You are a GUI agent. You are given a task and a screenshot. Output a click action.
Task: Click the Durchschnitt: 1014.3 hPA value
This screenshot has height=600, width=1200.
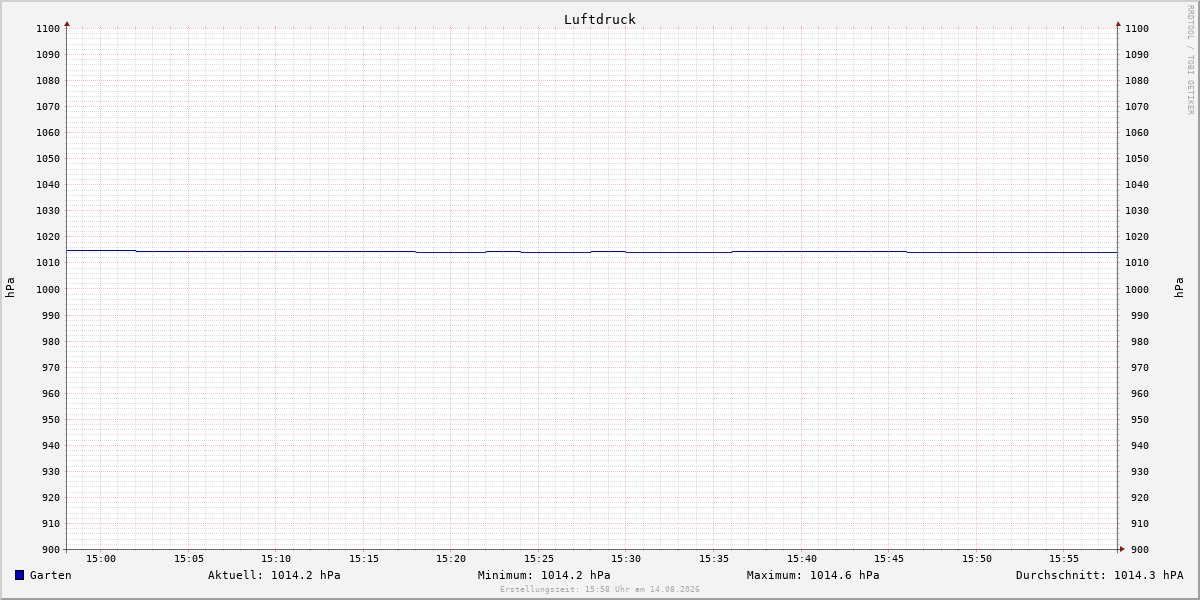[1100, 575]
